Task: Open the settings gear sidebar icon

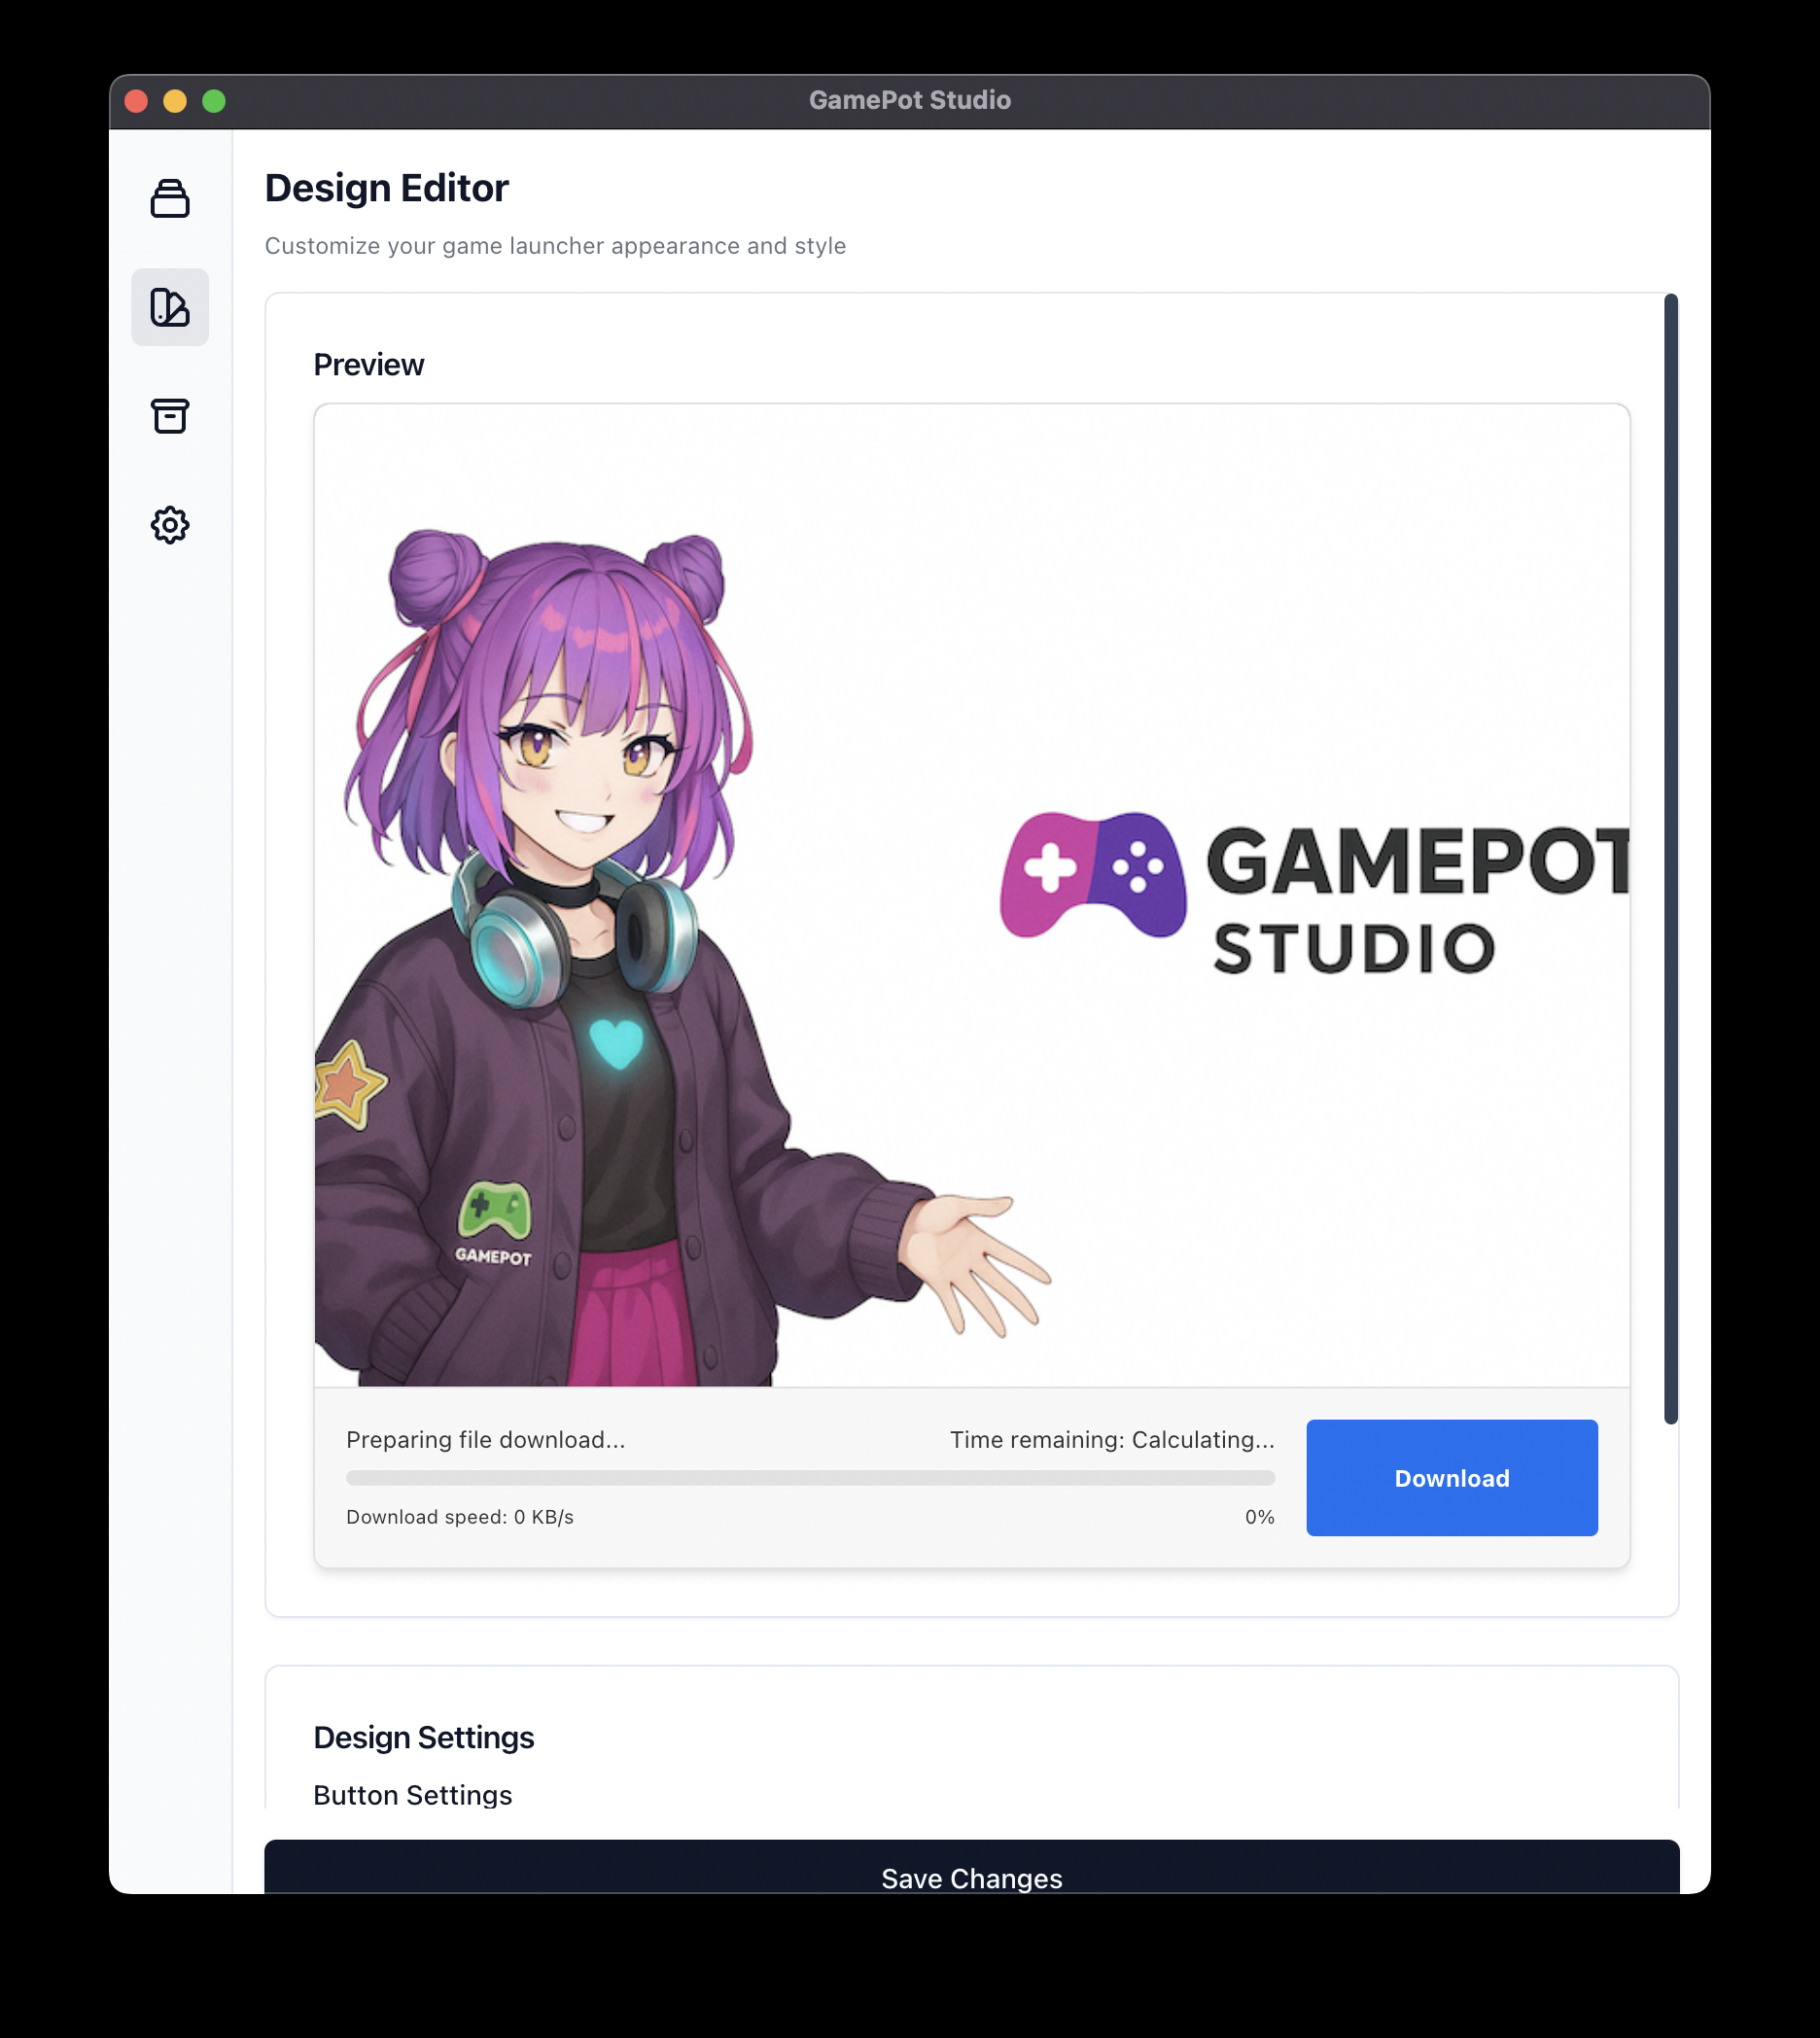Action: coord(170,525)
